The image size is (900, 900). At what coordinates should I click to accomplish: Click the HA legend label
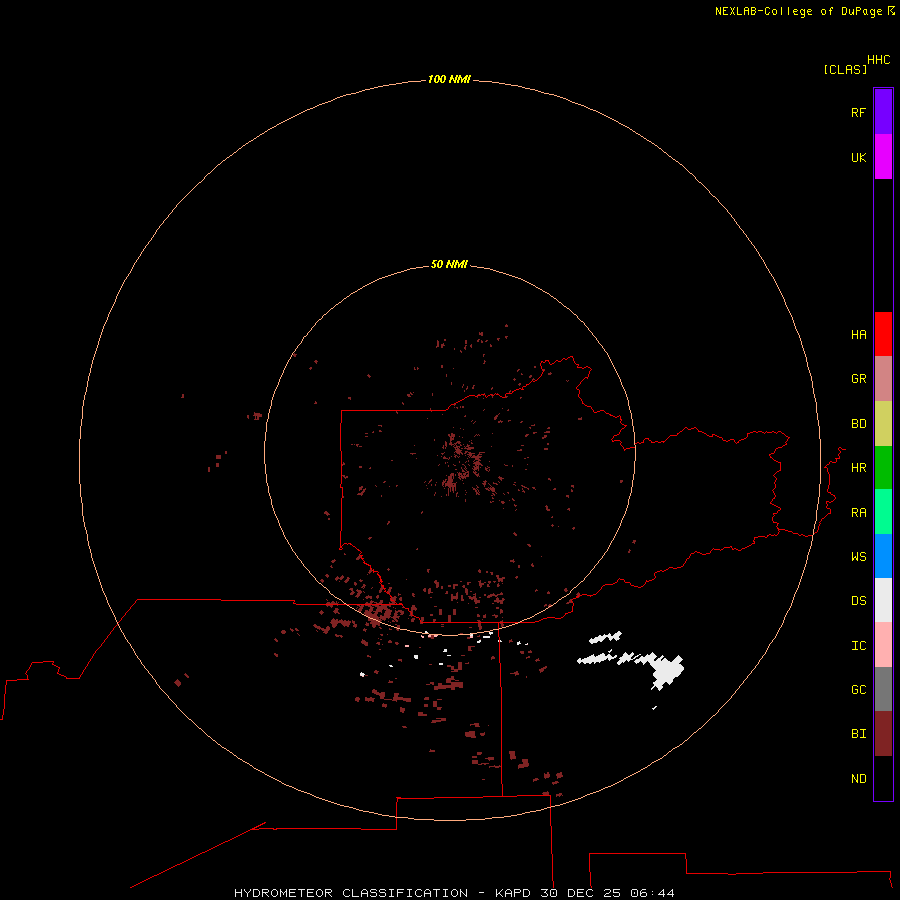tap(858, 334)
